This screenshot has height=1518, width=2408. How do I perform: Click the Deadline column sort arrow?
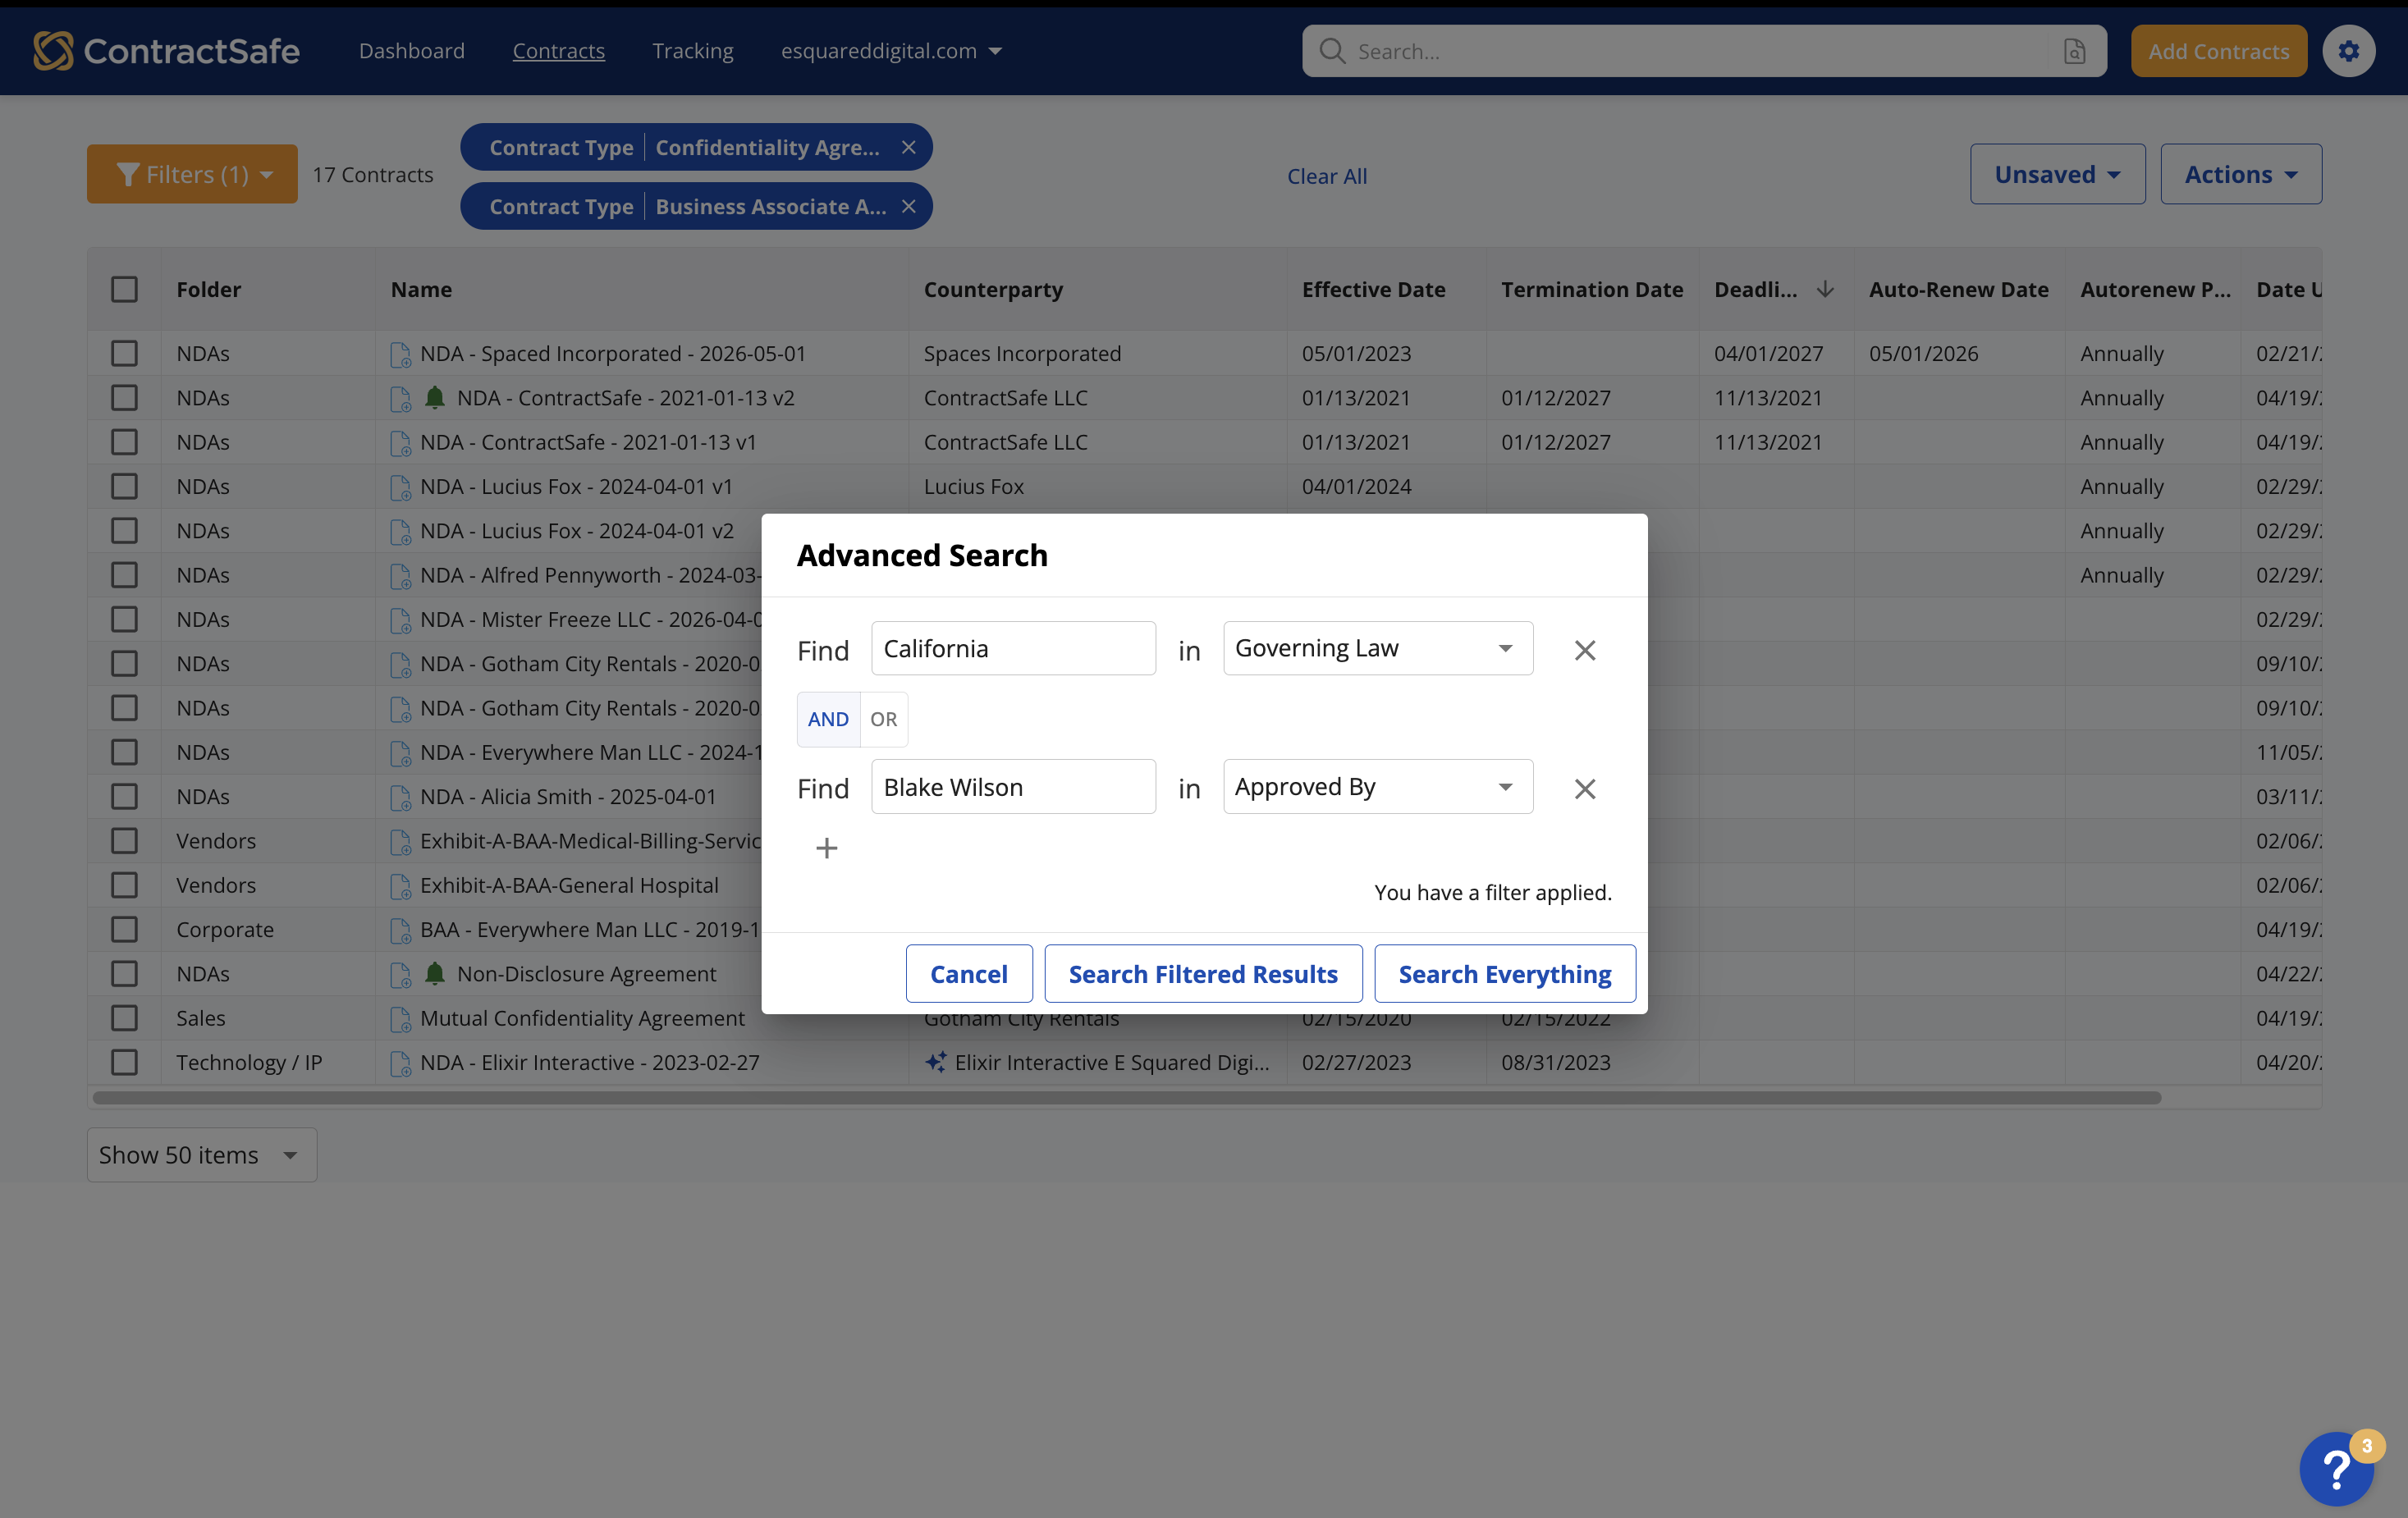point(1825,289)
